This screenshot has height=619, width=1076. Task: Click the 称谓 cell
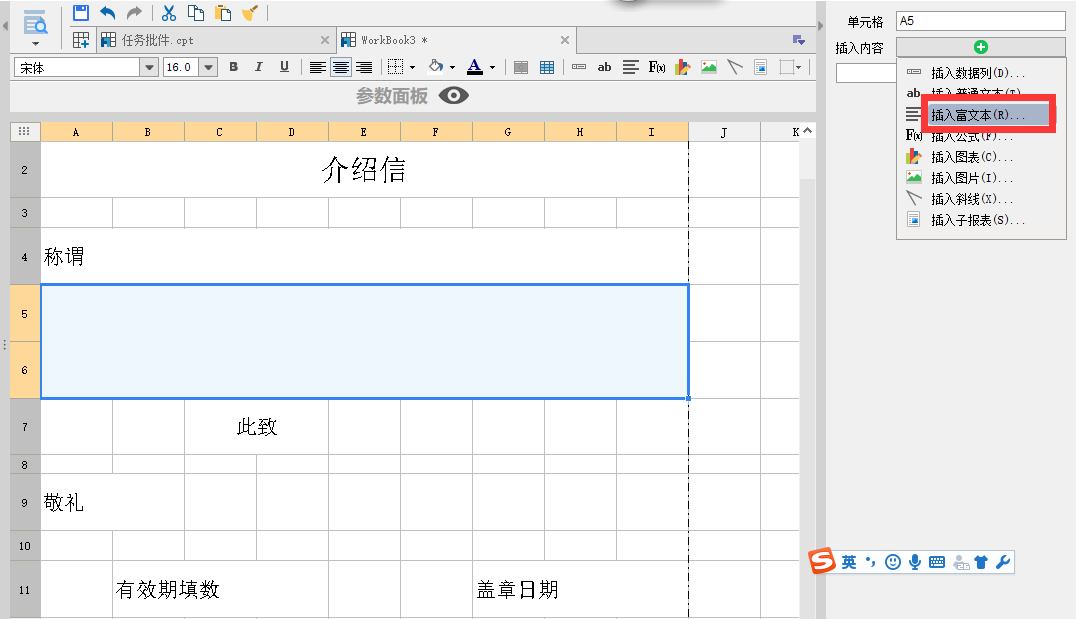pos(364,257)
